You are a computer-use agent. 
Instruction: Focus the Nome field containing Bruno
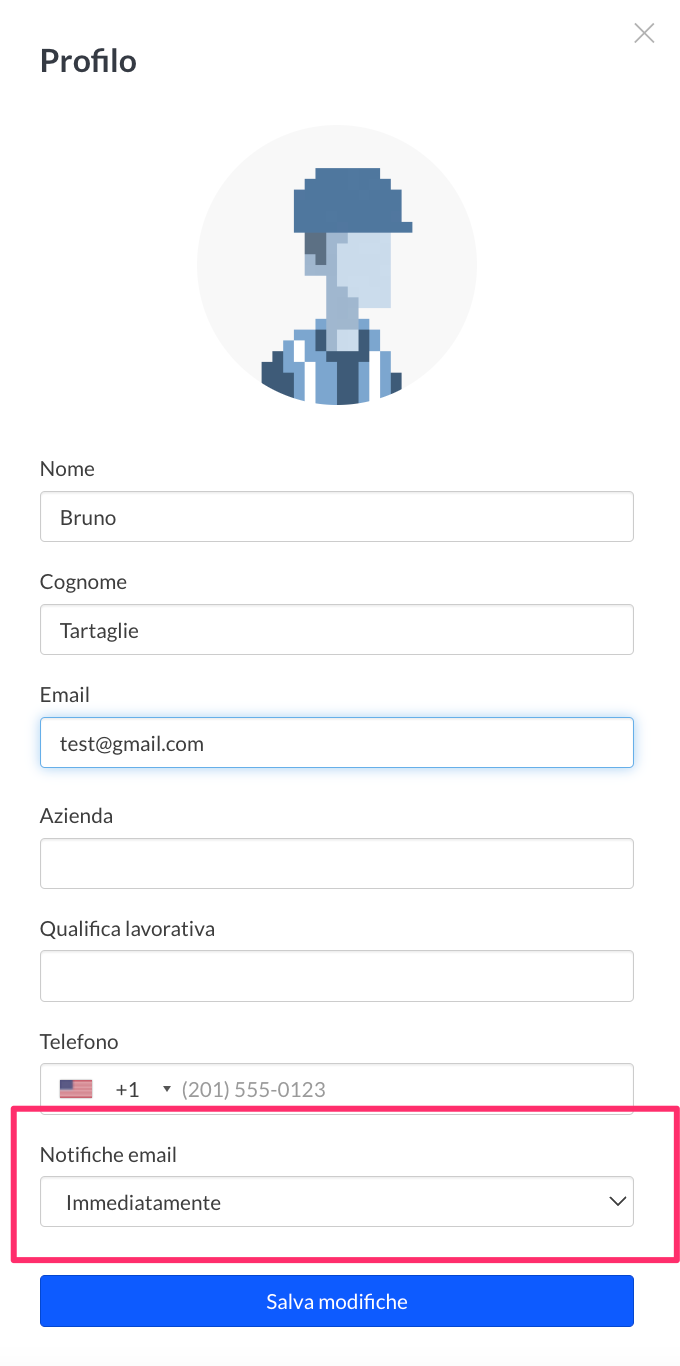tap(337, 517)
